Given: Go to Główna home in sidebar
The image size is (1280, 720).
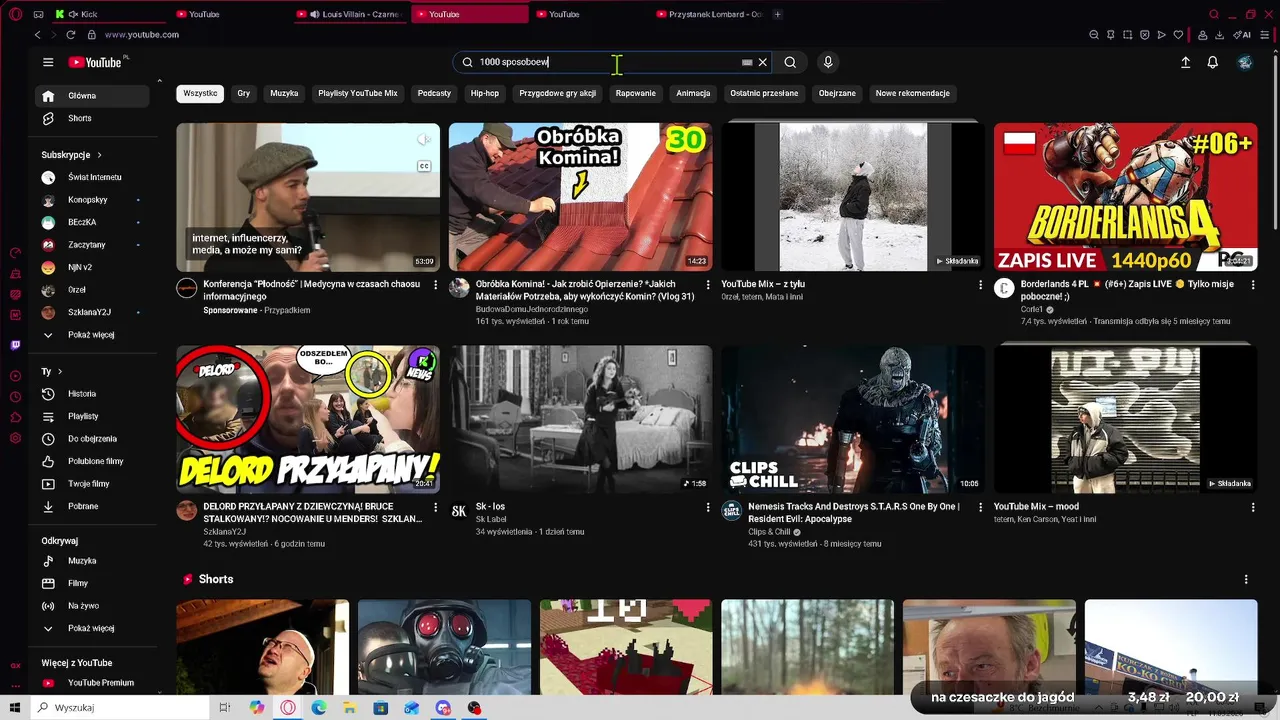Looking at the screenshot, I should (94, 96).
